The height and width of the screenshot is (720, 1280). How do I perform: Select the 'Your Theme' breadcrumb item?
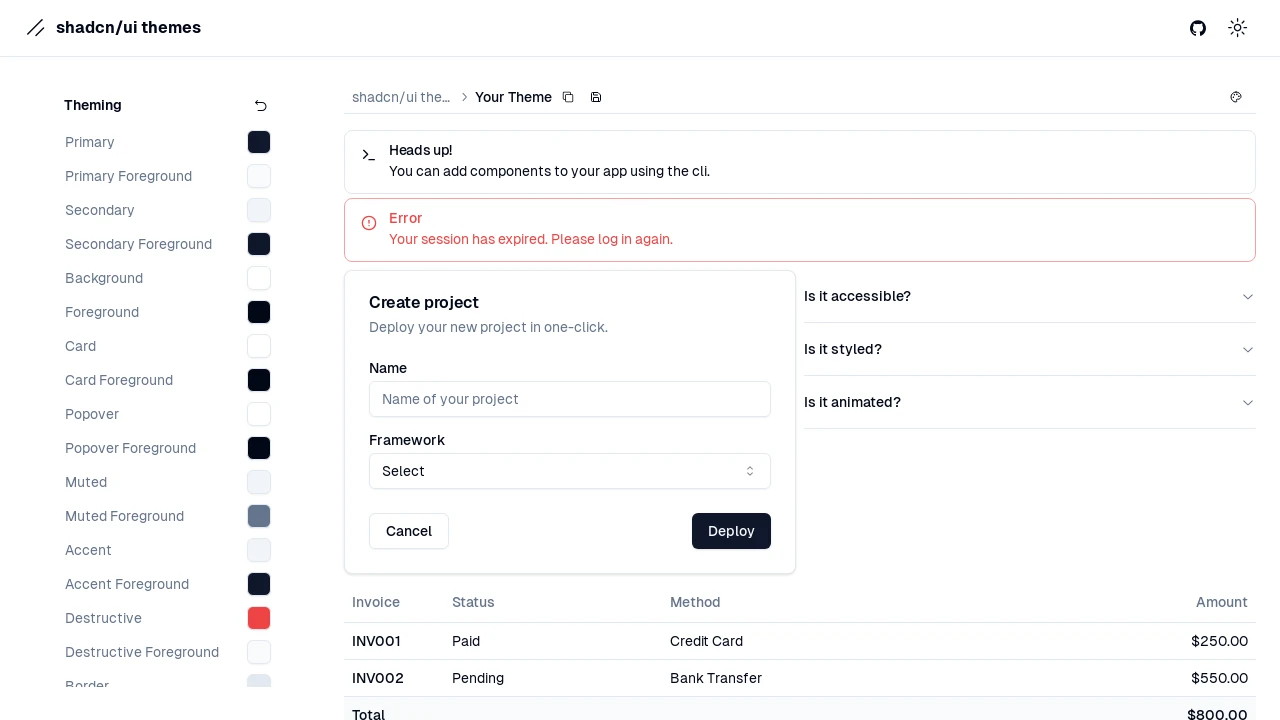coord(513,97)
